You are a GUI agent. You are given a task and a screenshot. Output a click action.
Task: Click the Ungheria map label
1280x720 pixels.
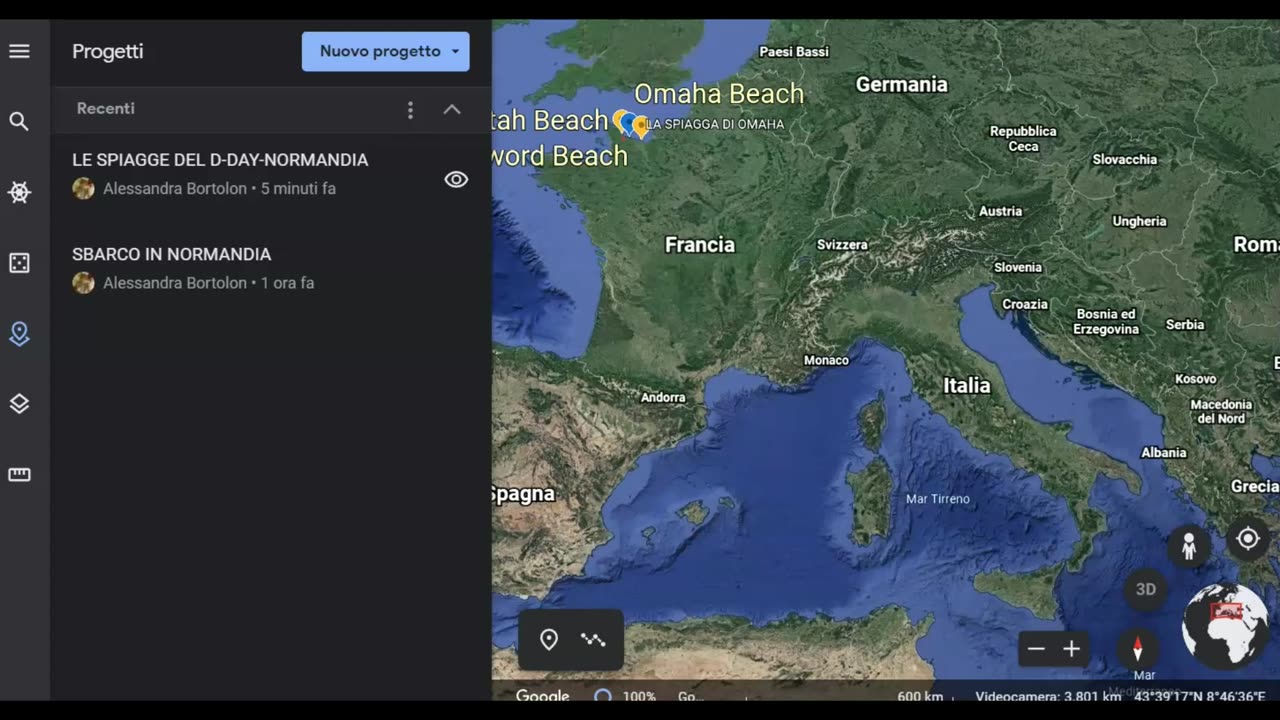[1140, 222]
